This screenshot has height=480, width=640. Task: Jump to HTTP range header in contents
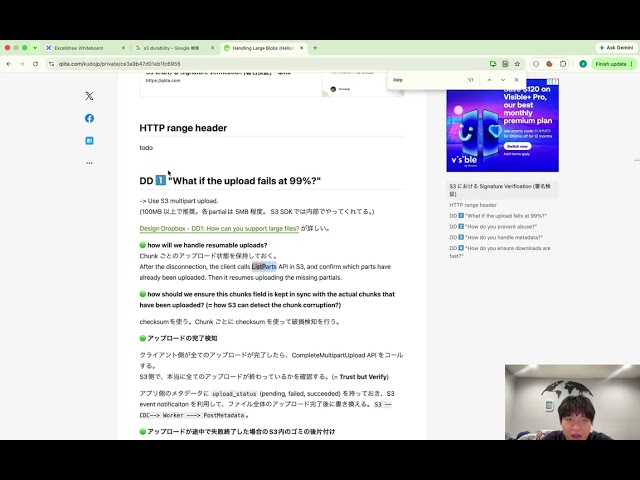point(473,205)
